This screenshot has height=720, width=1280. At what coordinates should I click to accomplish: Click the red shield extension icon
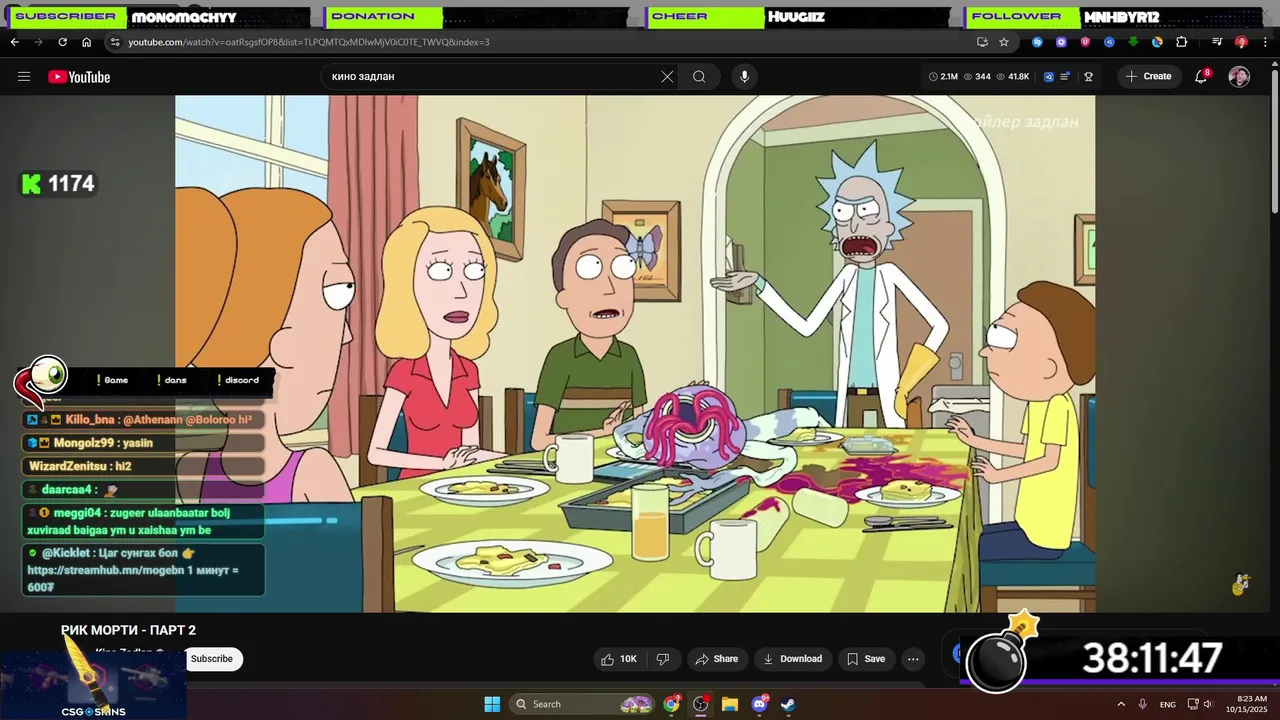click(x=1085, y=42)
